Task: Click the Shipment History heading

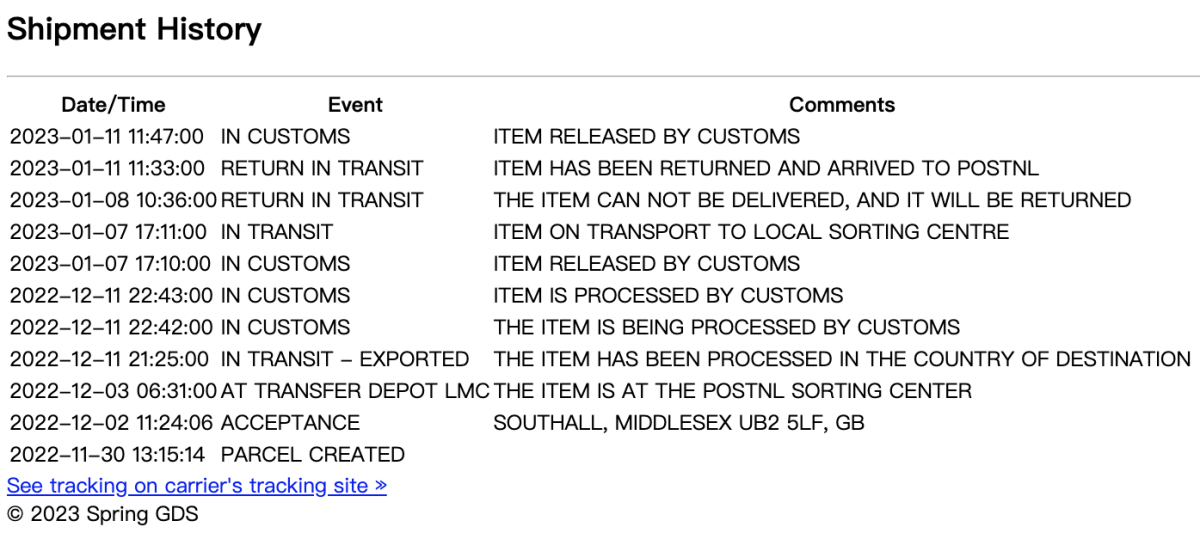Action: pyautogui.click(x=134, y=29)
